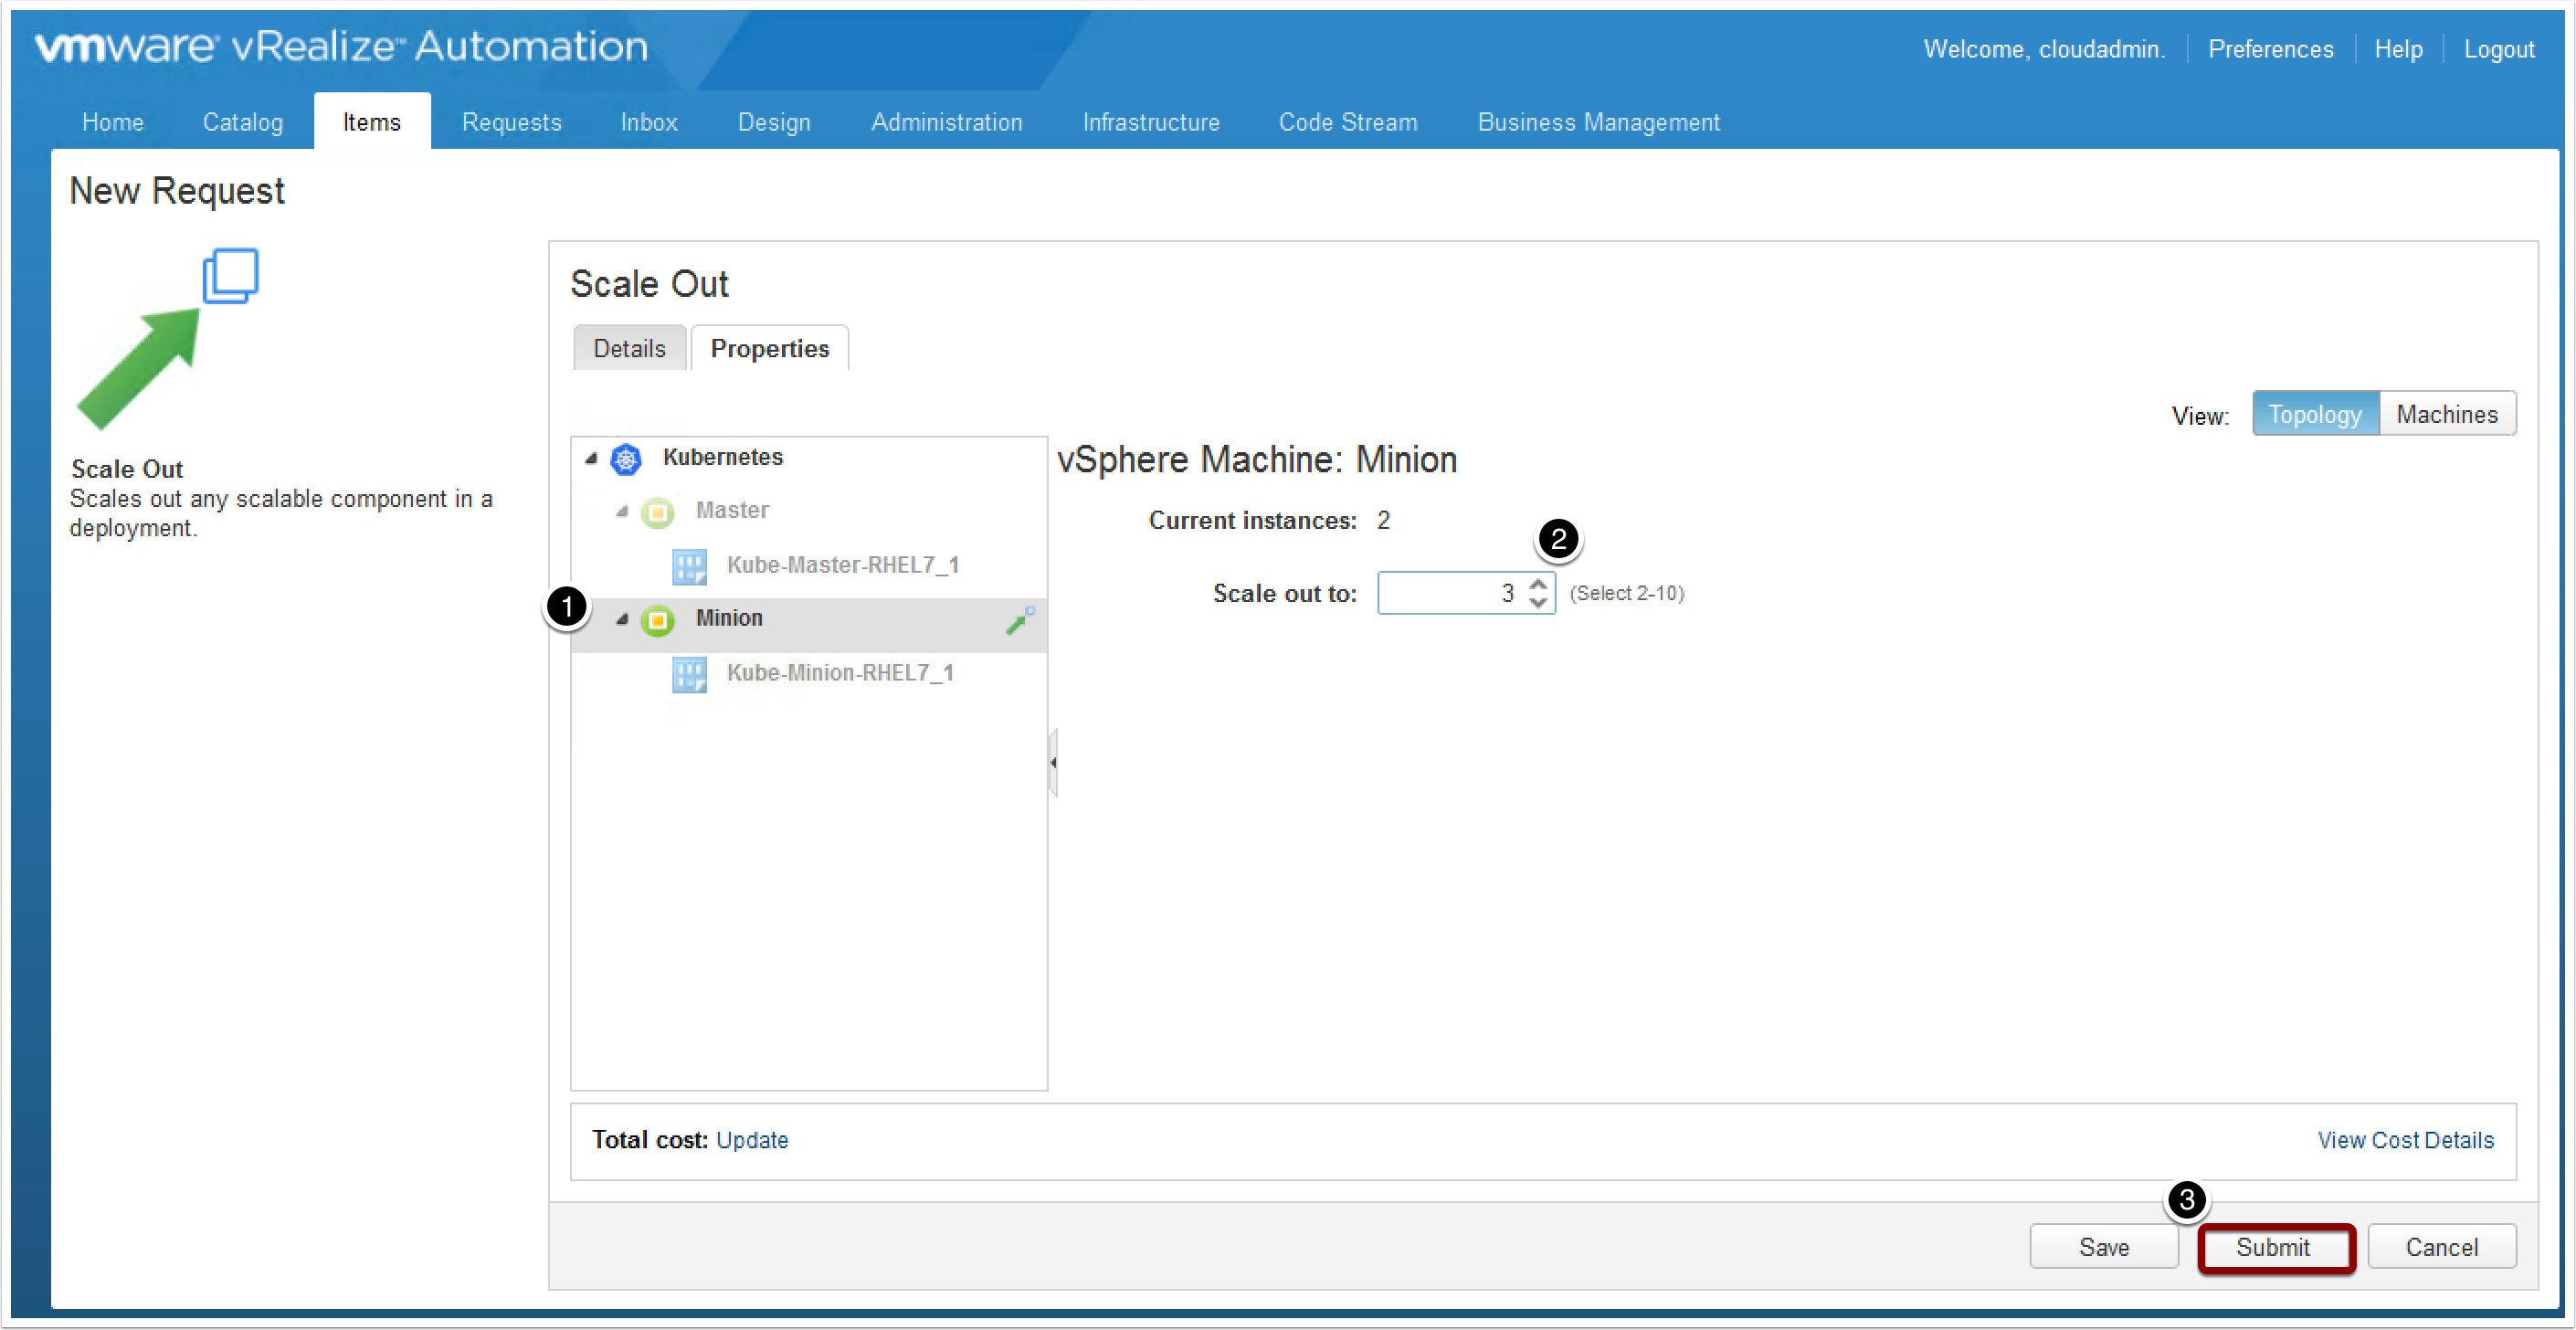Decrease the Scale out to value

[x=1538, y=603]
